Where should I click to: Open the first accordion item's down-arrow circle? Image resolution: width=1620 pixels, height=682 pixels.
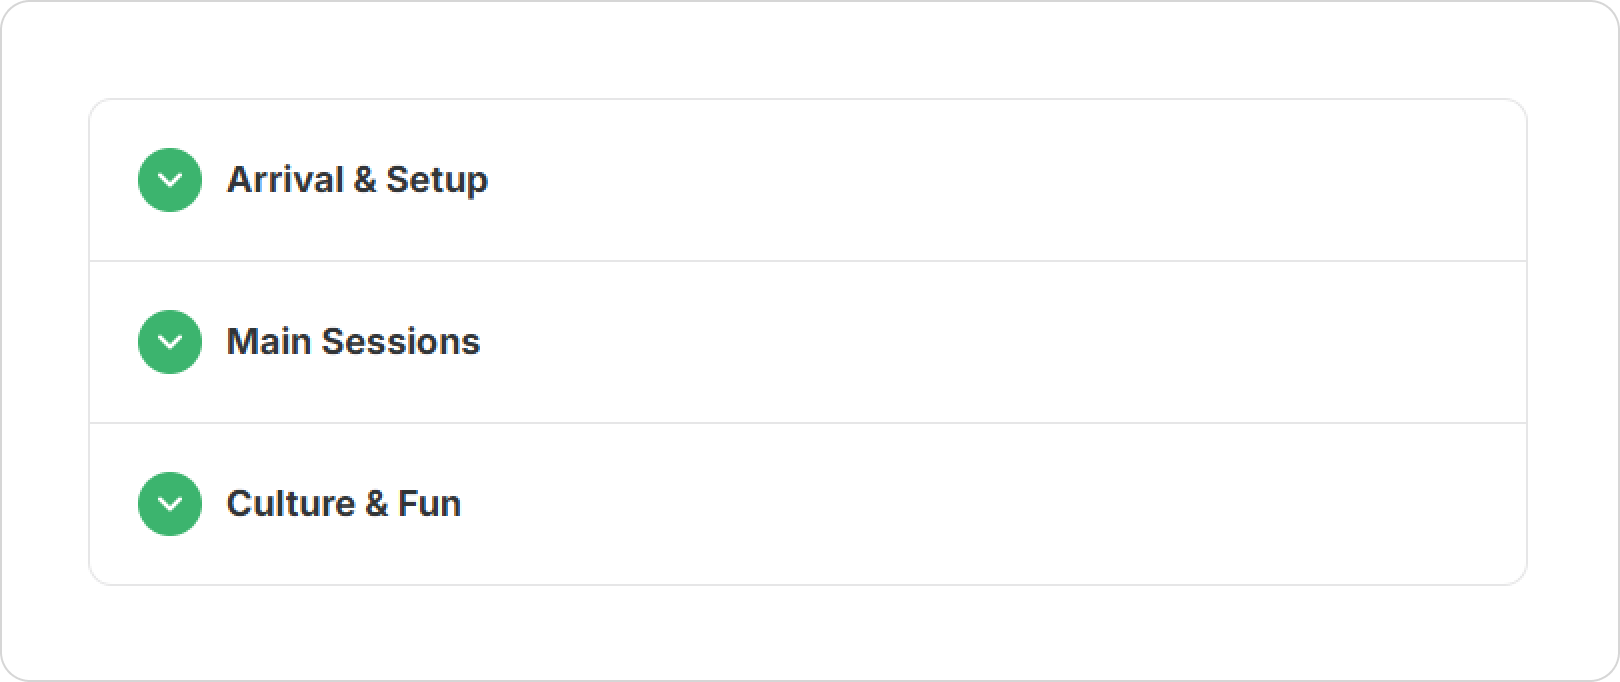[x=170, y=180]
